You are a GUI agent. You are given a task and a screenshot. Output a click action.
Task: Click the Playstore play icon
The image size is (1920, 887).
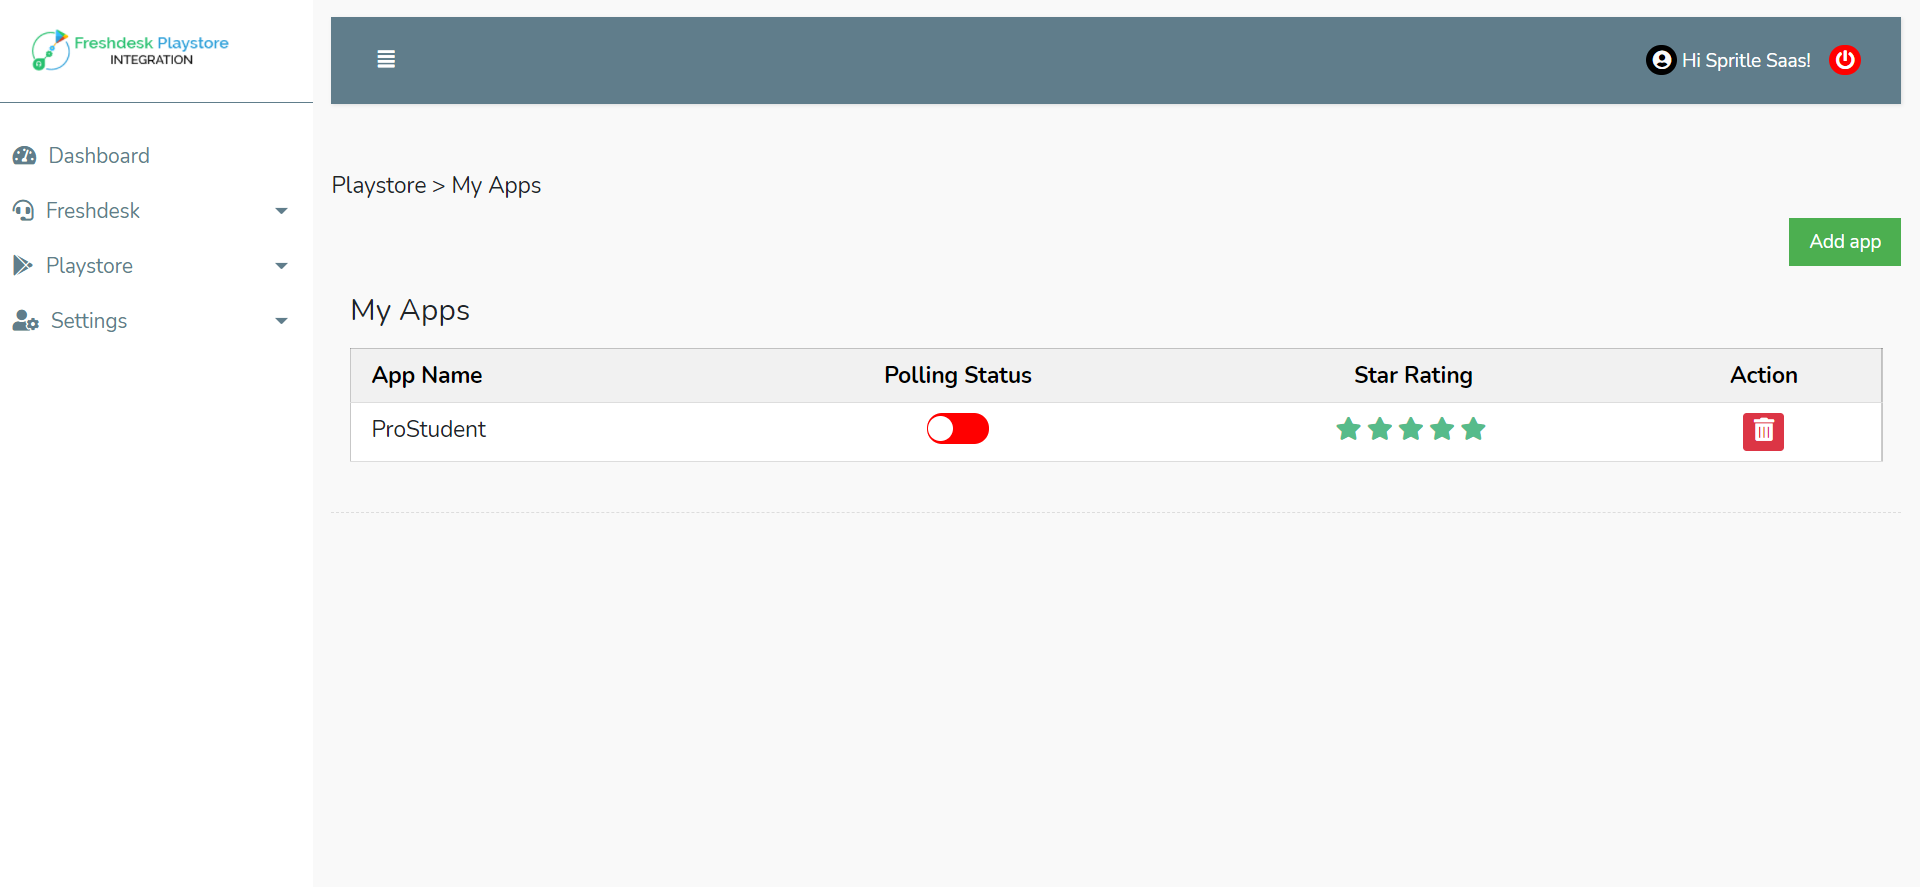coord(23,265)
